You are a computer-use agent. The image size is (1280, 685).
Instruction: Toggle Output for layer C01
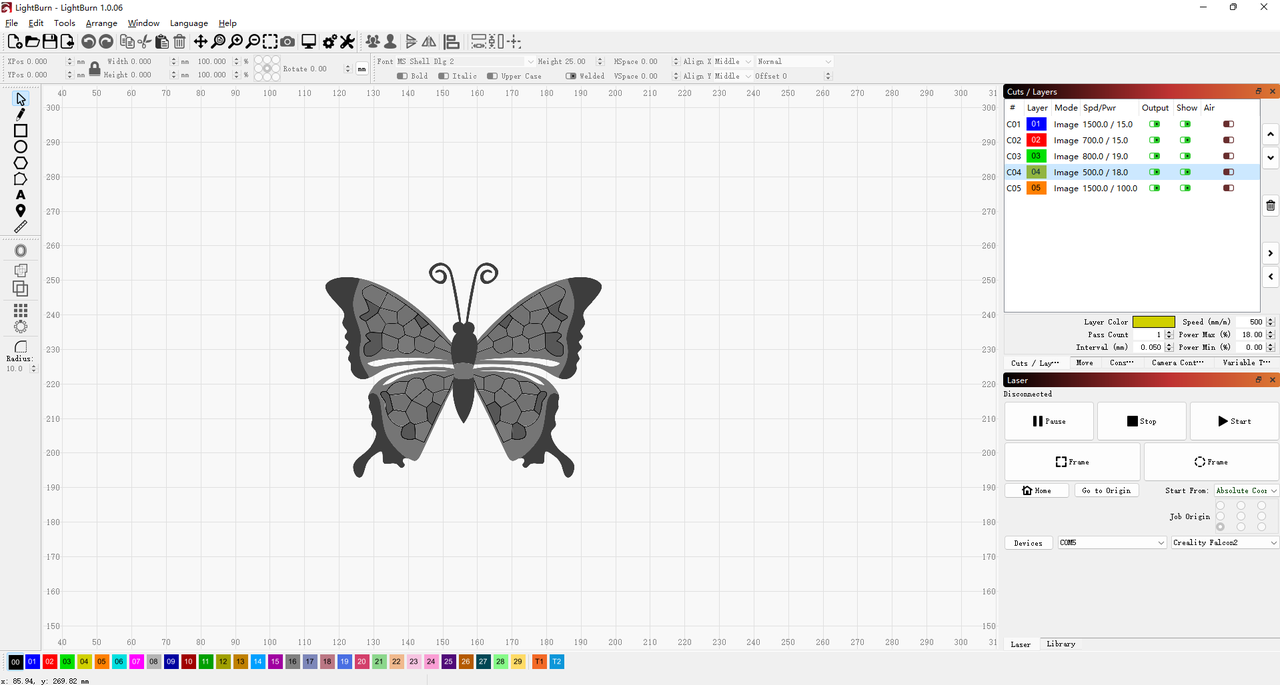tap(1155, 124)
